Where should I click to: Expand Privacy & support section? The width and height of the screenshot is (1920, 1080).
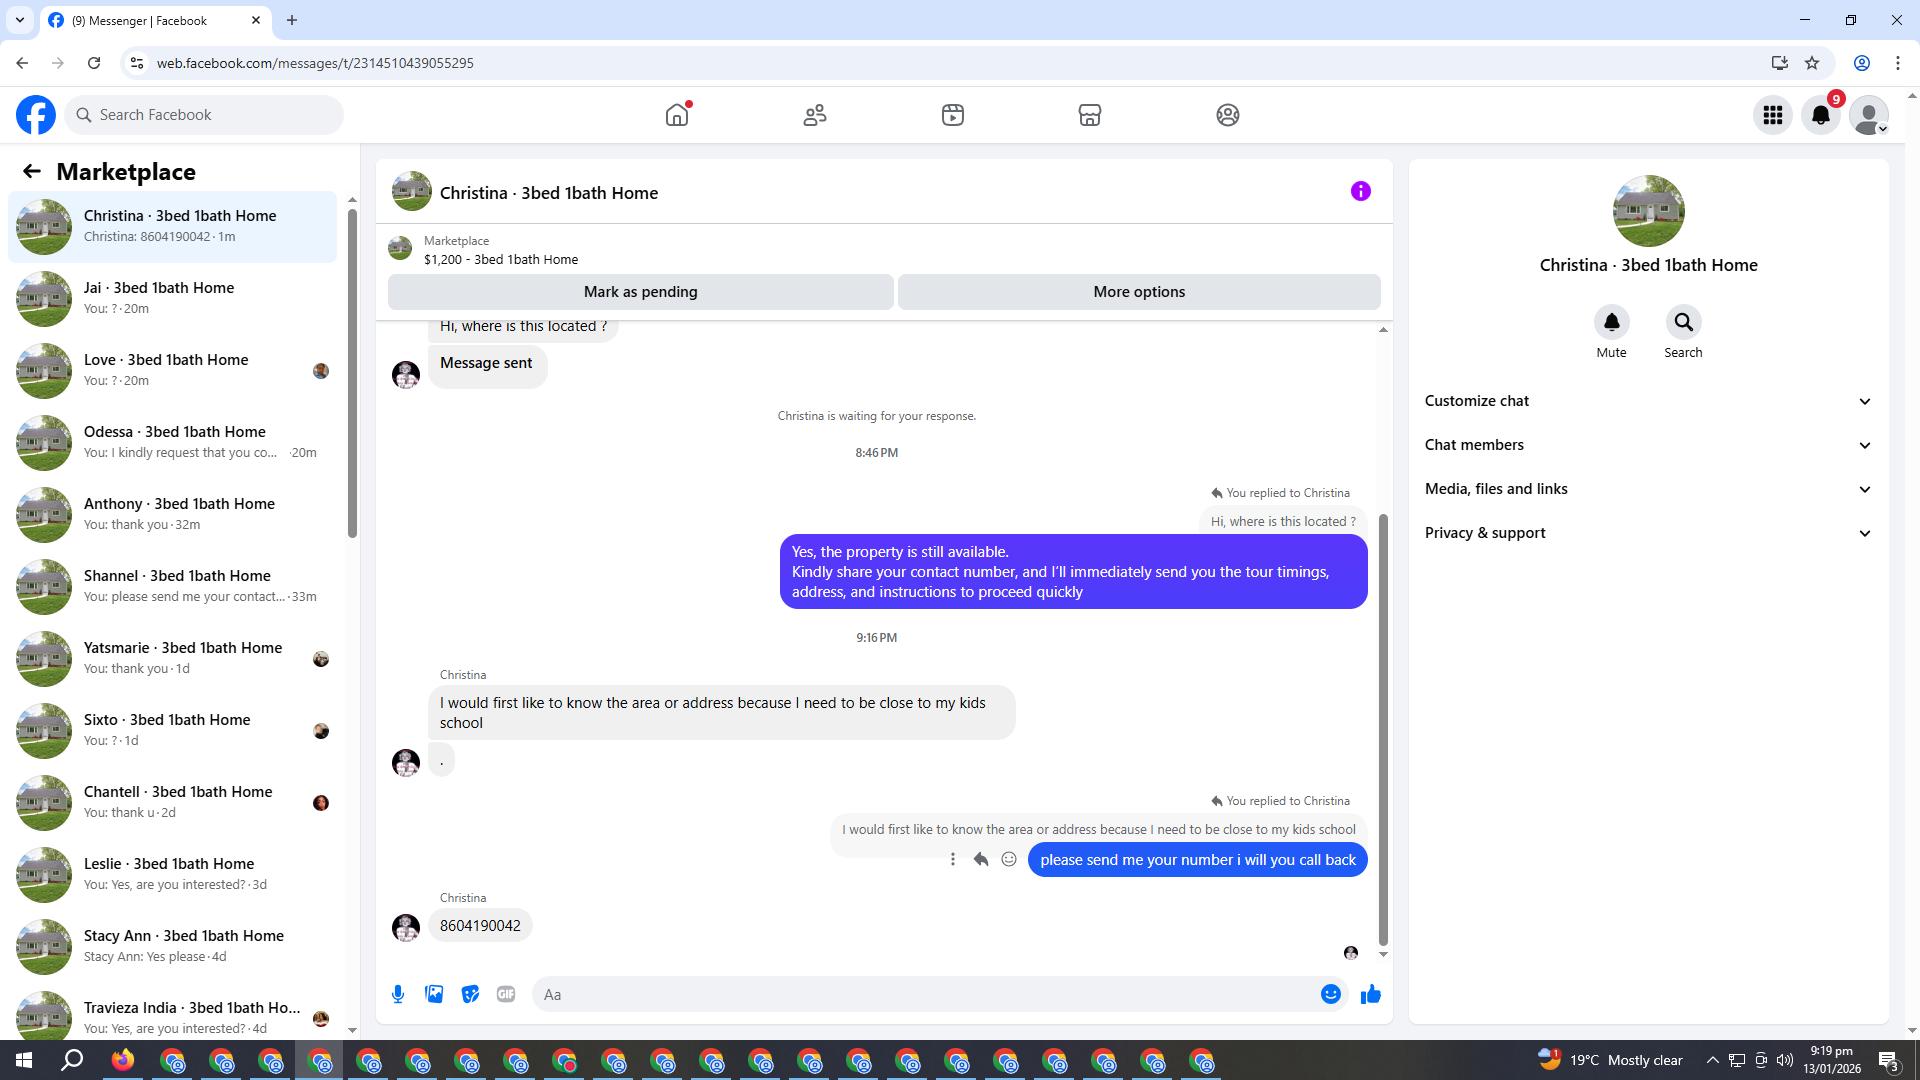[1647, 533]
